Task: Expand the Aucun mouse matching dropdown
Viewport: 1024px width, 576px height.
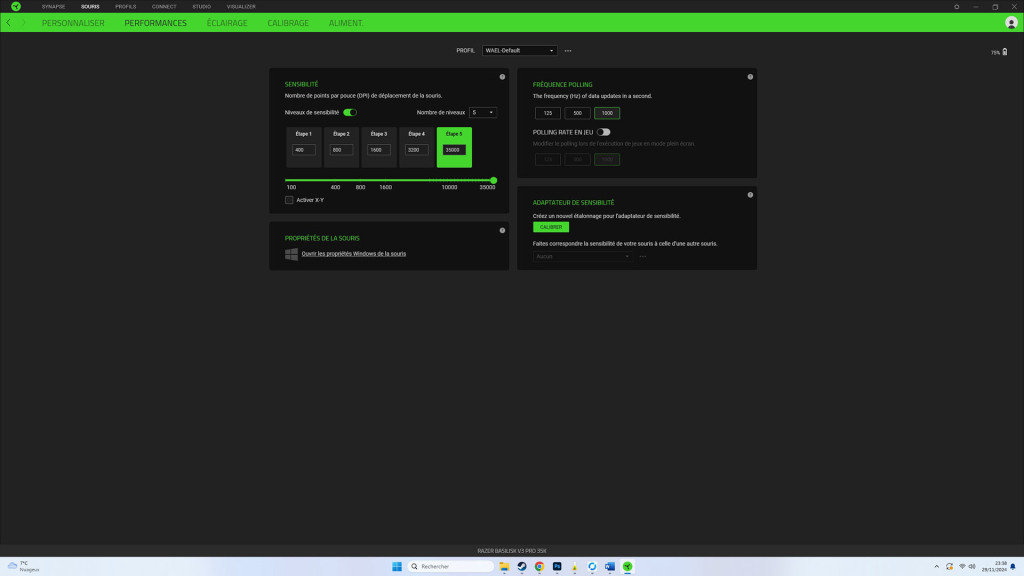Action: coord(582,257)
